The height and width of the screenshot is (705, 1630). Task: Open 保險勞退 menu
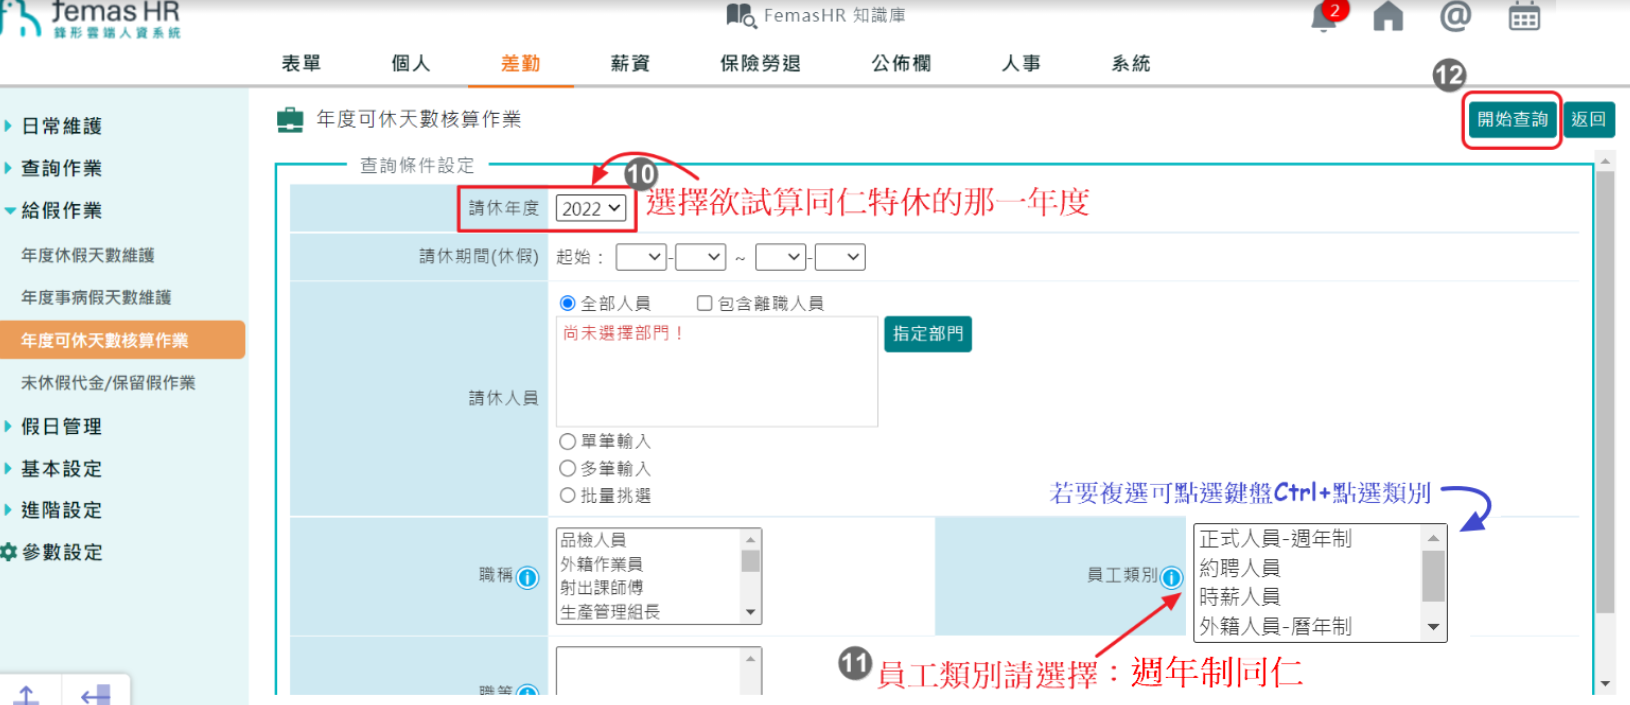(x=761, y=63)
